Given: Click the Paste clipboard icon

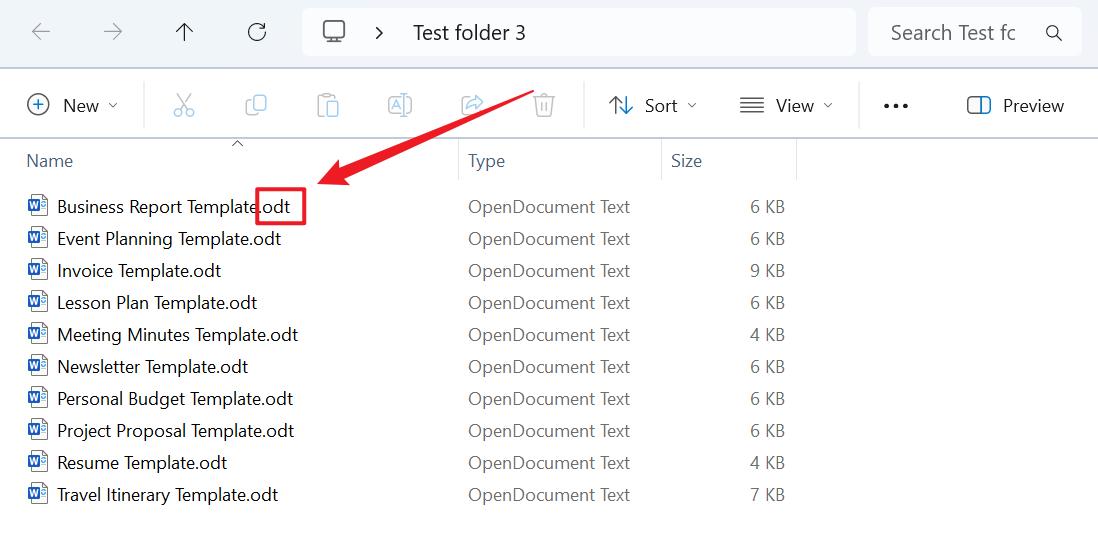Looking at the screenshot, I should tap(328, 105).
